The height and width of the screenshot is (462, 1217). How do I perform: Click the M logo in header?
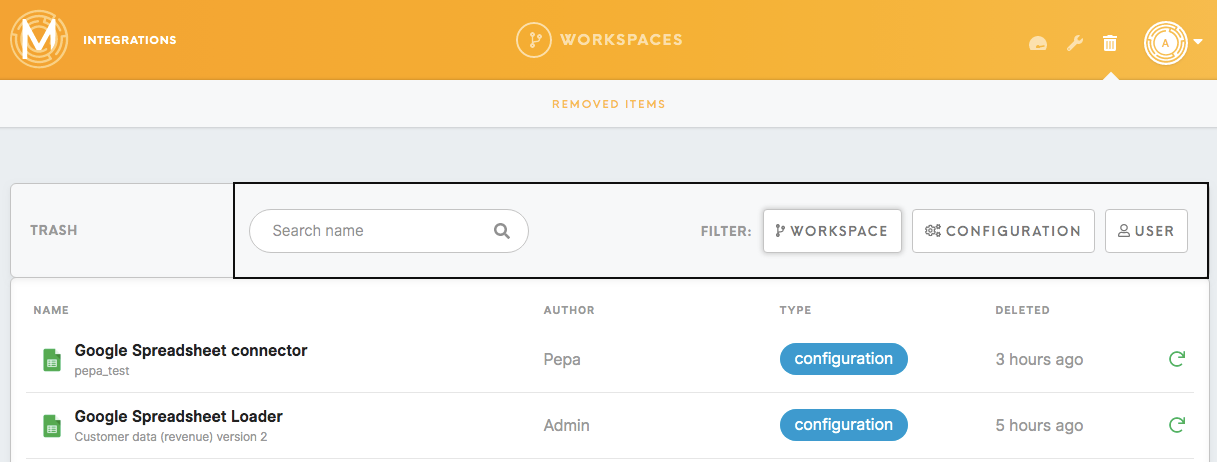(38, 40)
